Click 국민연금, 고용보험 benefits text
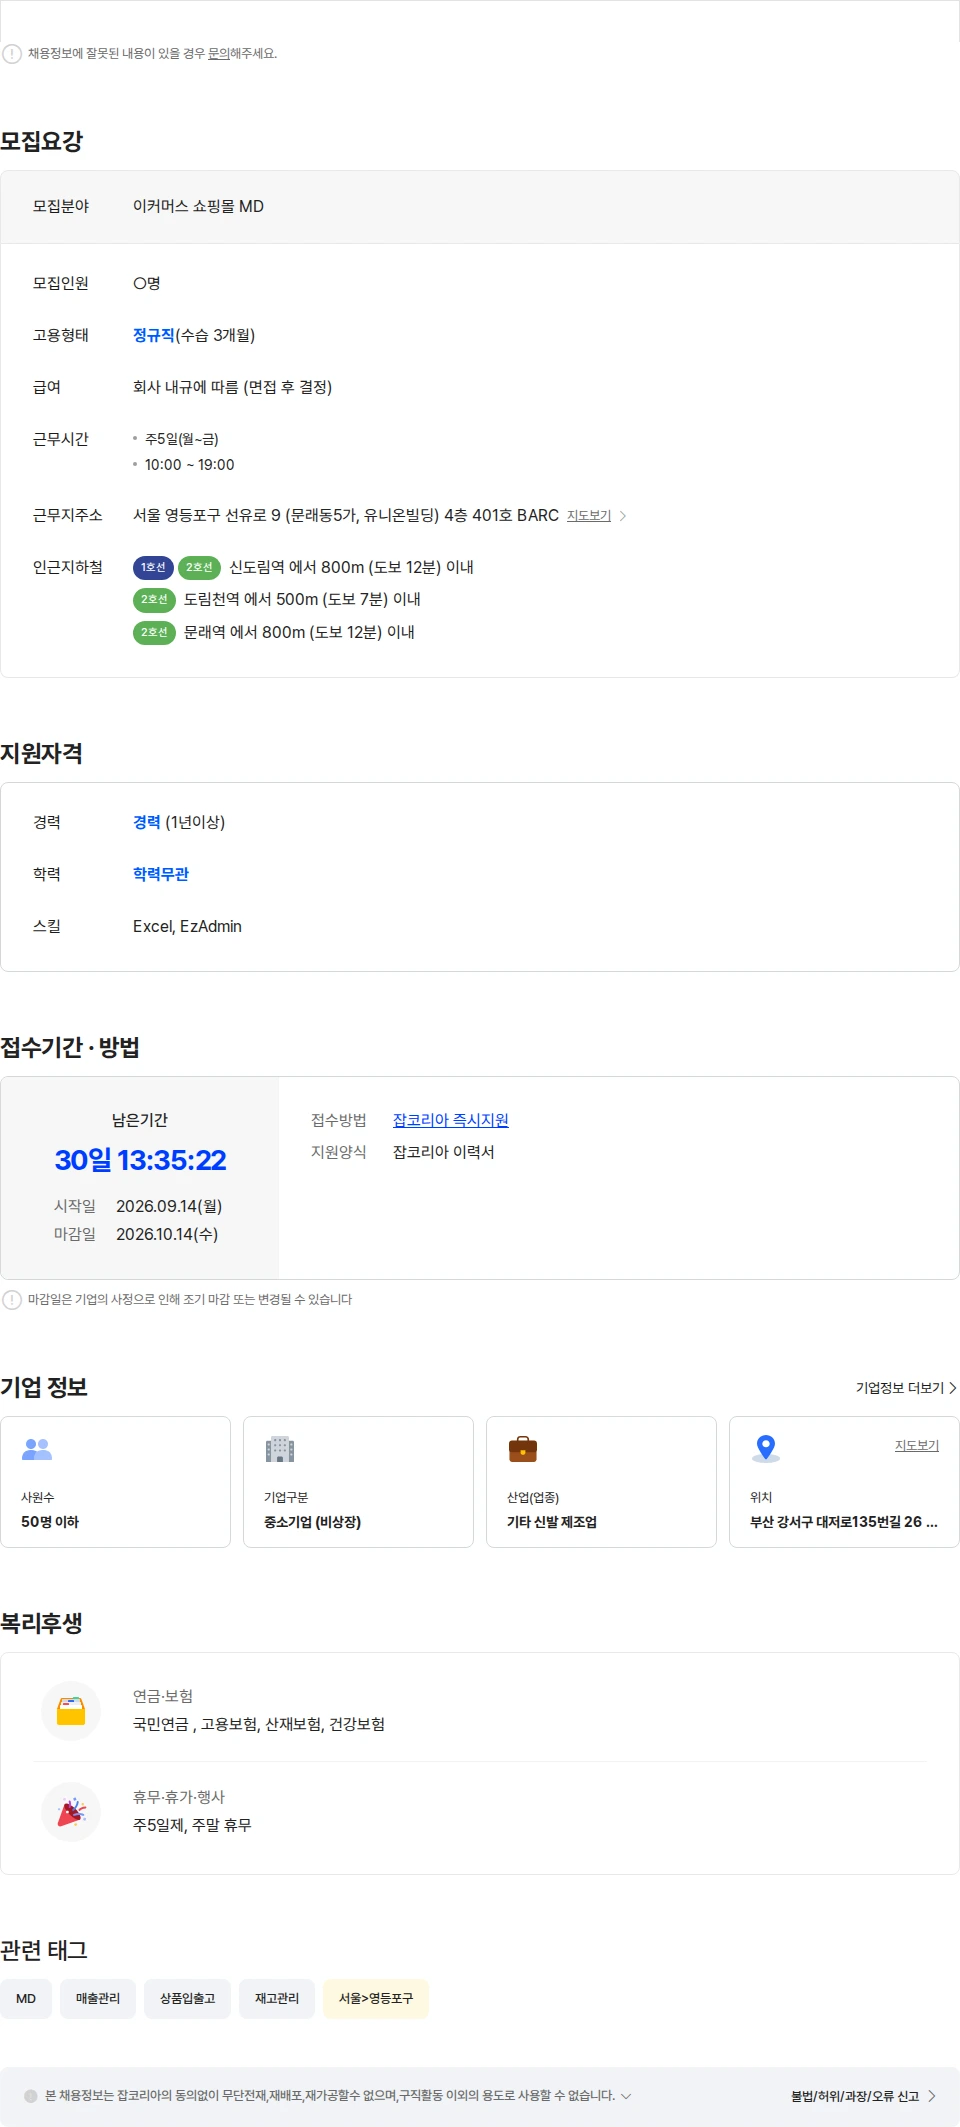The height and width of the screenshot is (2127, 960). tap(259, 1725)
